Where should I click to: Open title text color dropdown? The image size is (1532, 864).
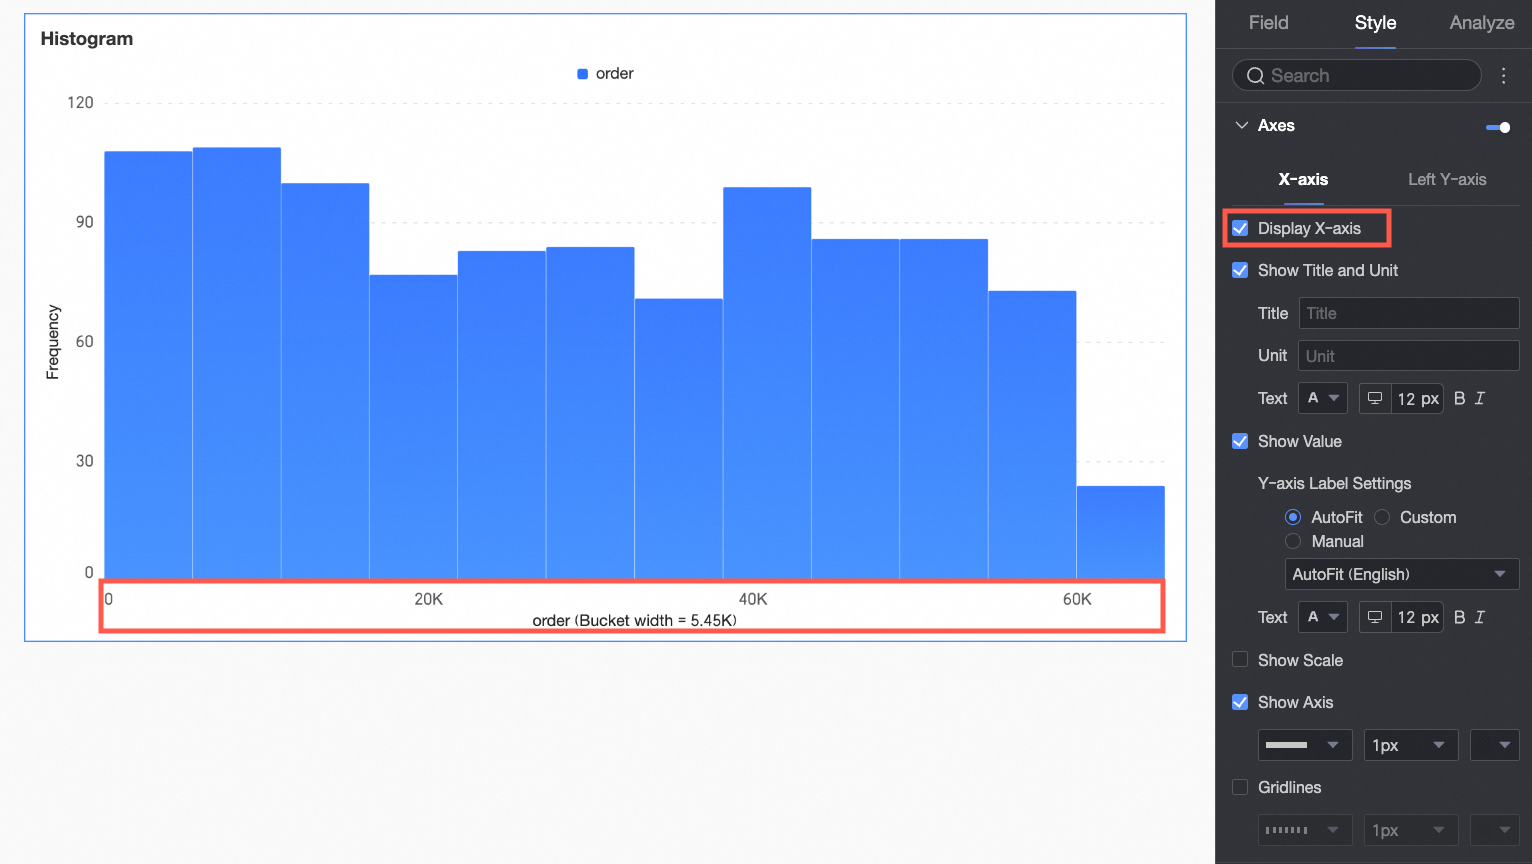click(x=1323, y=398)
